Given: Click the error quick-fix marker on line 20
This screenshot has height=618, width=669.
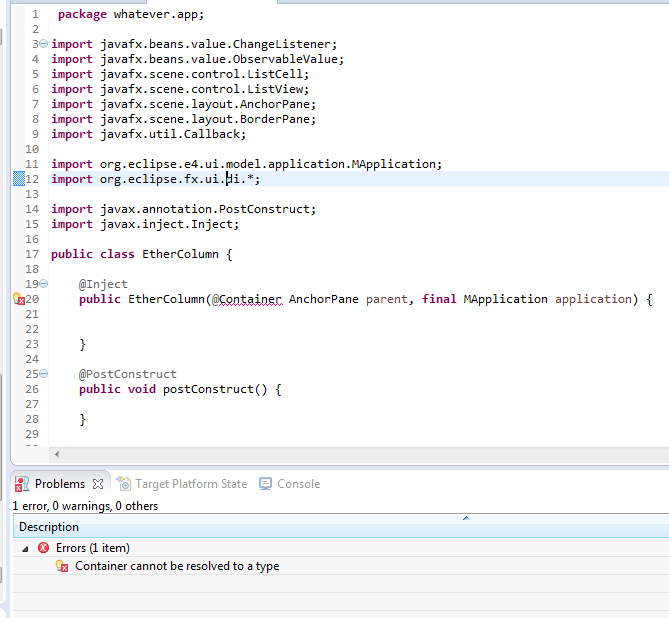Looking at the screenshot, I should coord(19,299).
